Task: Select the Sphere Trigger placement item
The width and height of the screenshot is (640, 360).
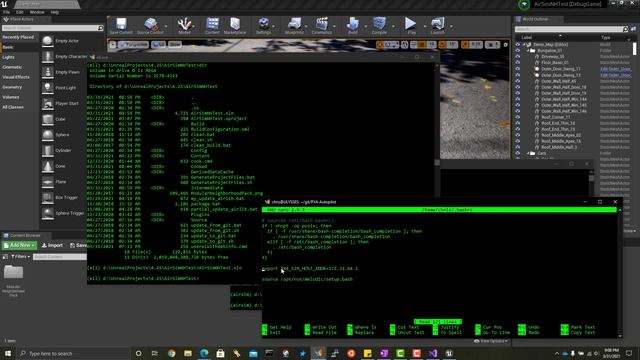Action: (x=64, y=213)
